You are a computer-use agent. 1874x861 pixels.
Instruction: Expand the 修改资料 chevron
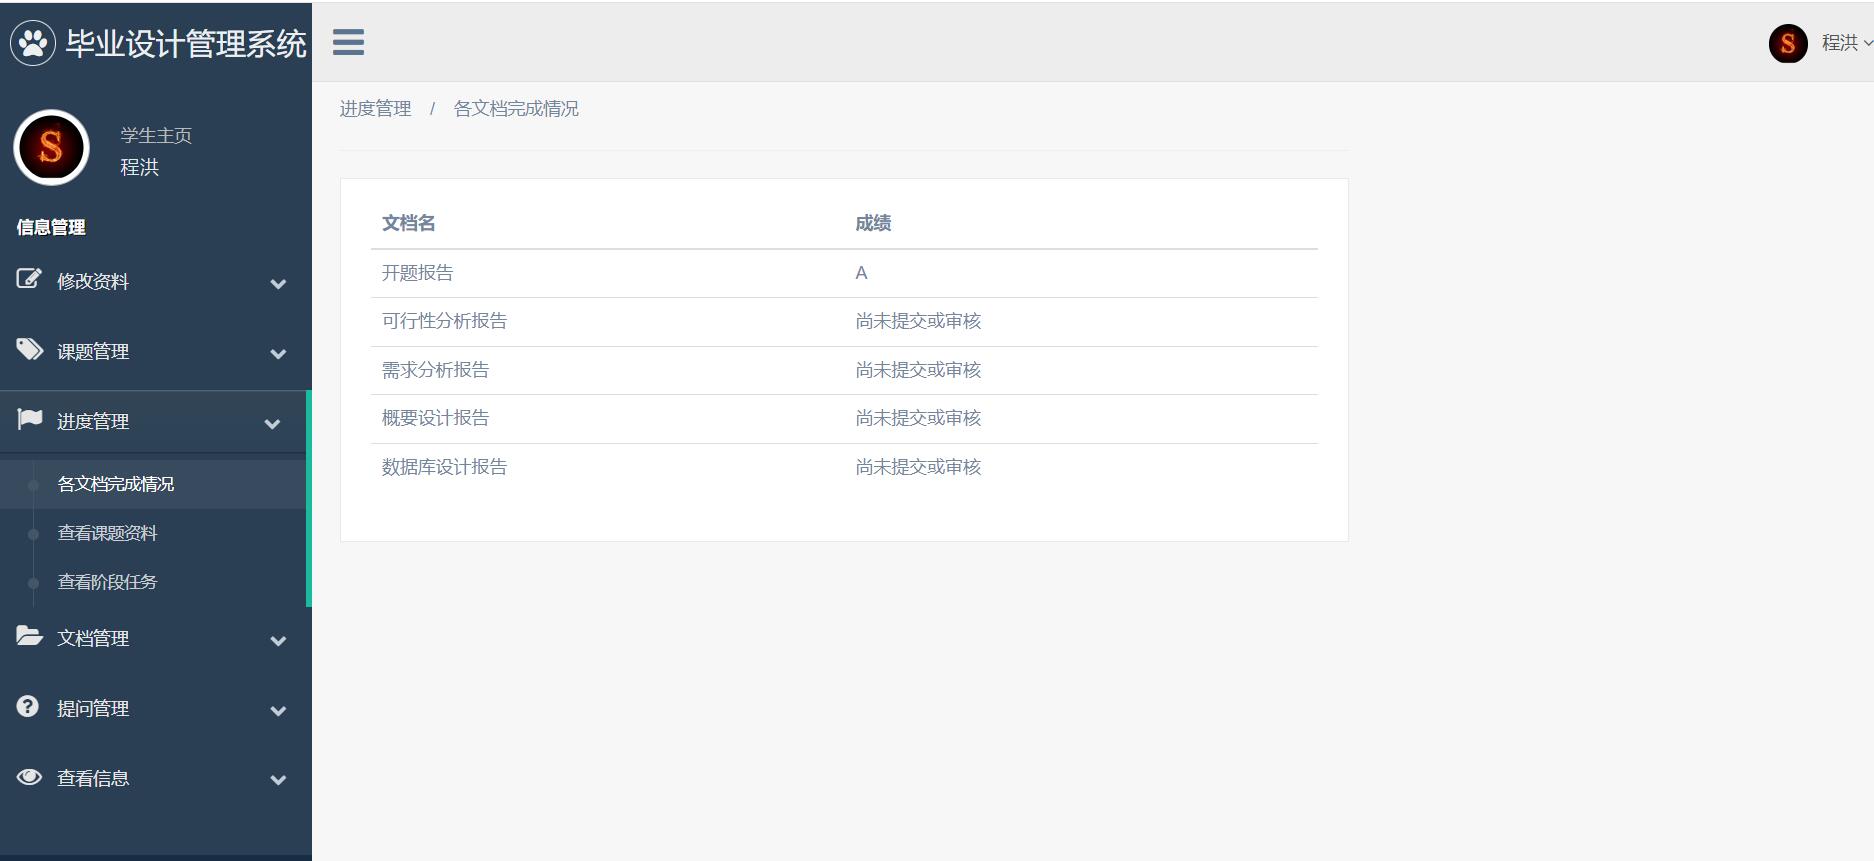click(278, 284)
